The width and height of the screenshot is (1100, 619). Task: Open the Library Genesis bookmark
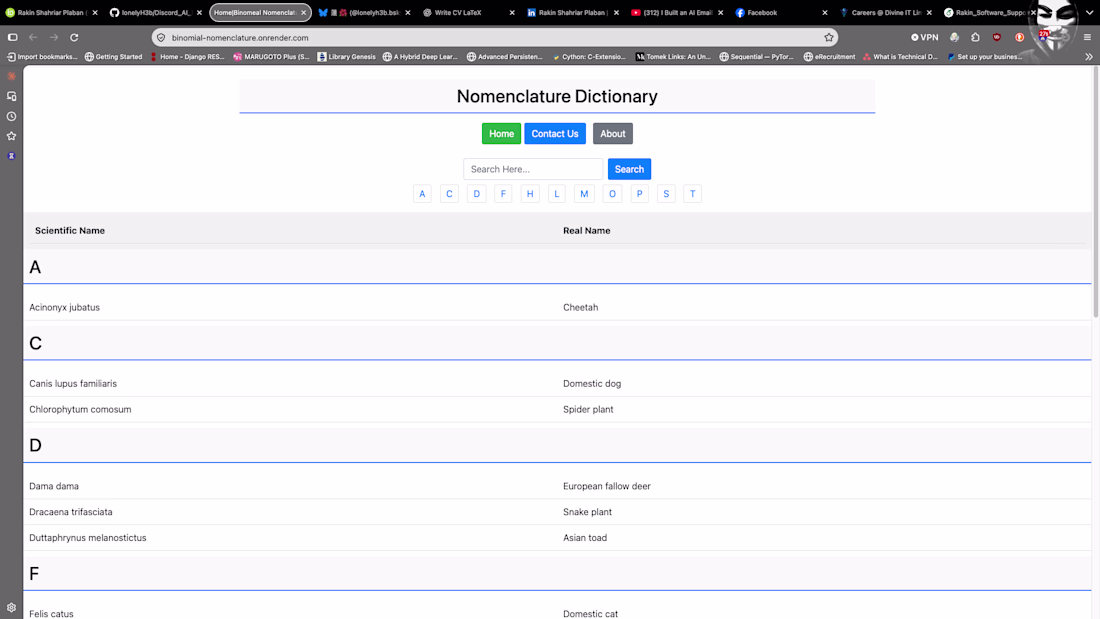[347, 57]
